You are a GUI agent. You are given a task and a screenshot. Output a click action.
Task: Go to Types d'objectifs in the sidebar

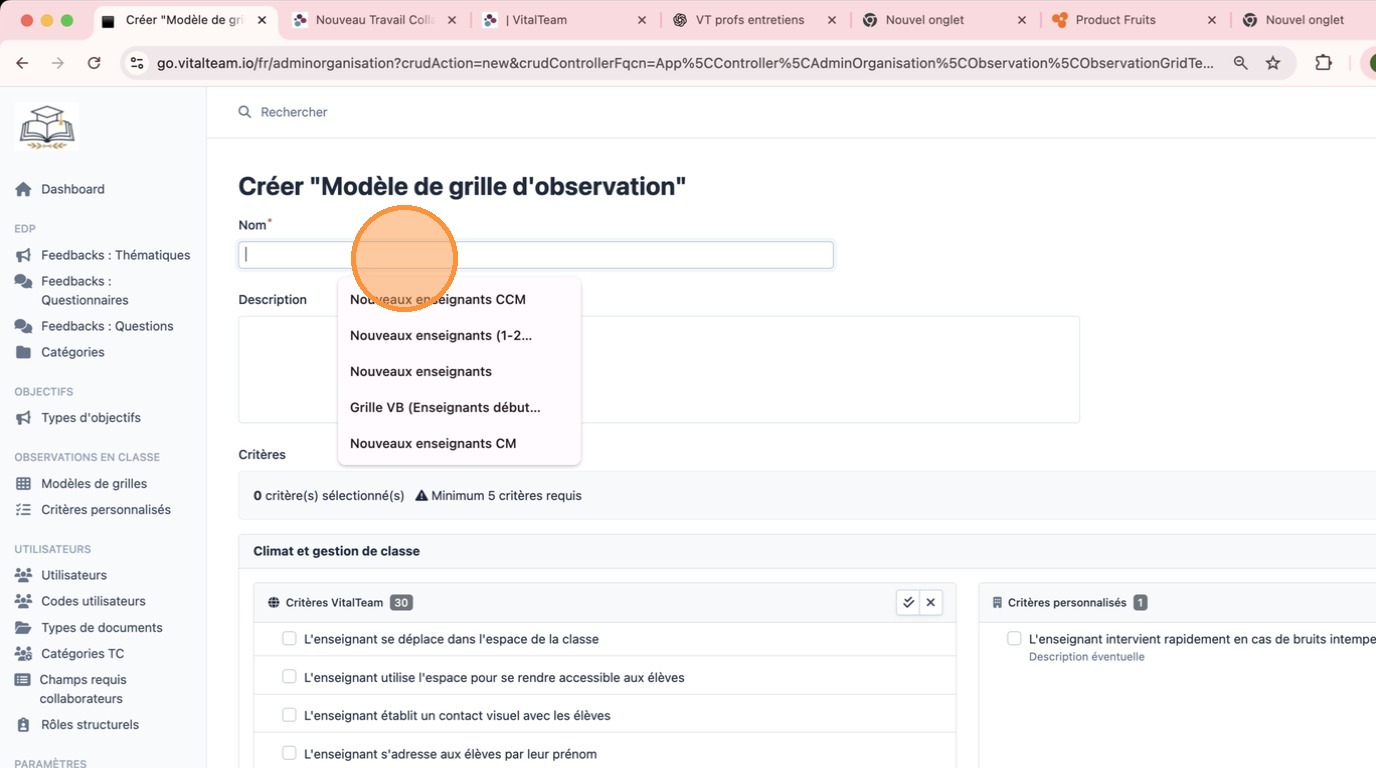coord(90,418)
